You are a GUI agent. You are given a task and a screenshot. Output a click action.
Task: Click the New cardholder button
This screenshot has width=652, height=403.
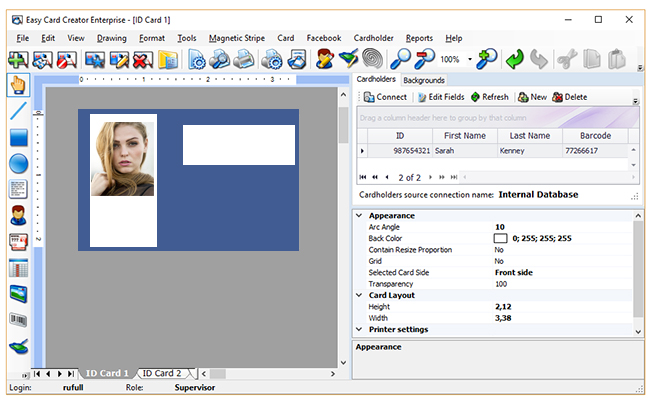[x=532, y=97]
